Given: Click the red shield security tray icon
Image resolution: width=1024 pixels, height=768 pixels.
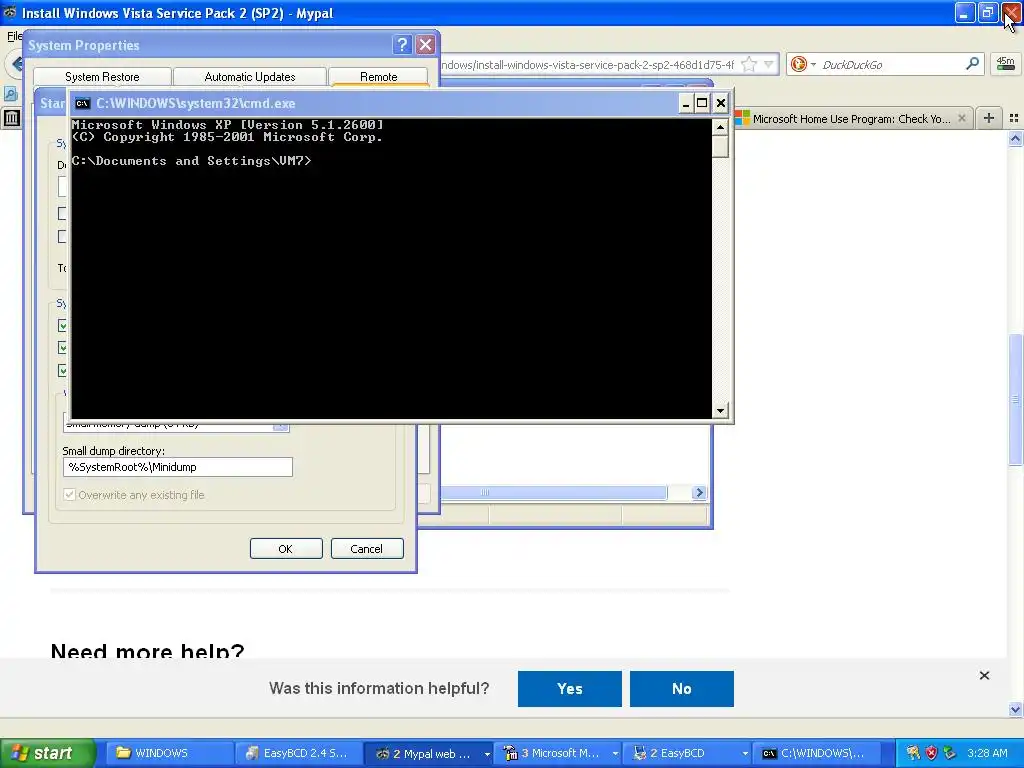Looking at the screenshot, I should tap(931, 753).
